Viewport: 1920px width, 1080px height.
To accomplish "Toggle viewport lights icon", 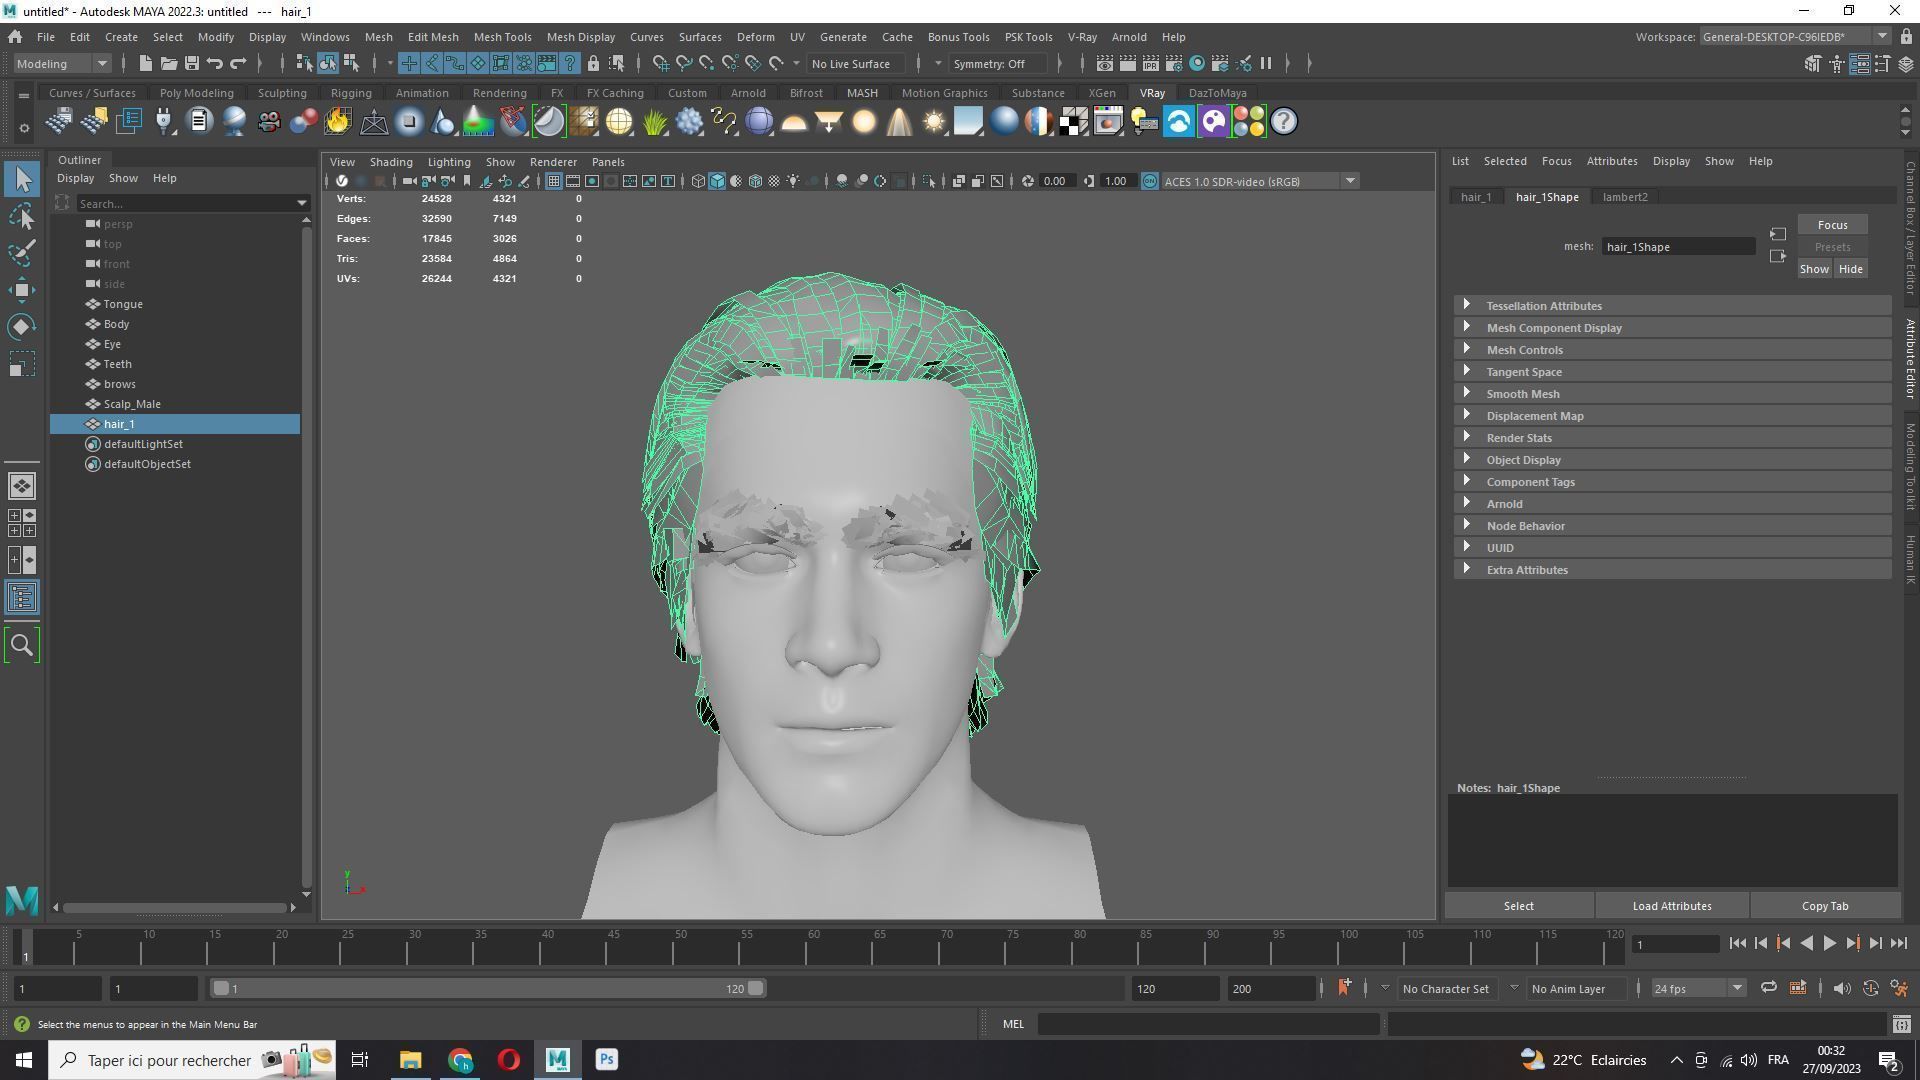I will 793,181.
